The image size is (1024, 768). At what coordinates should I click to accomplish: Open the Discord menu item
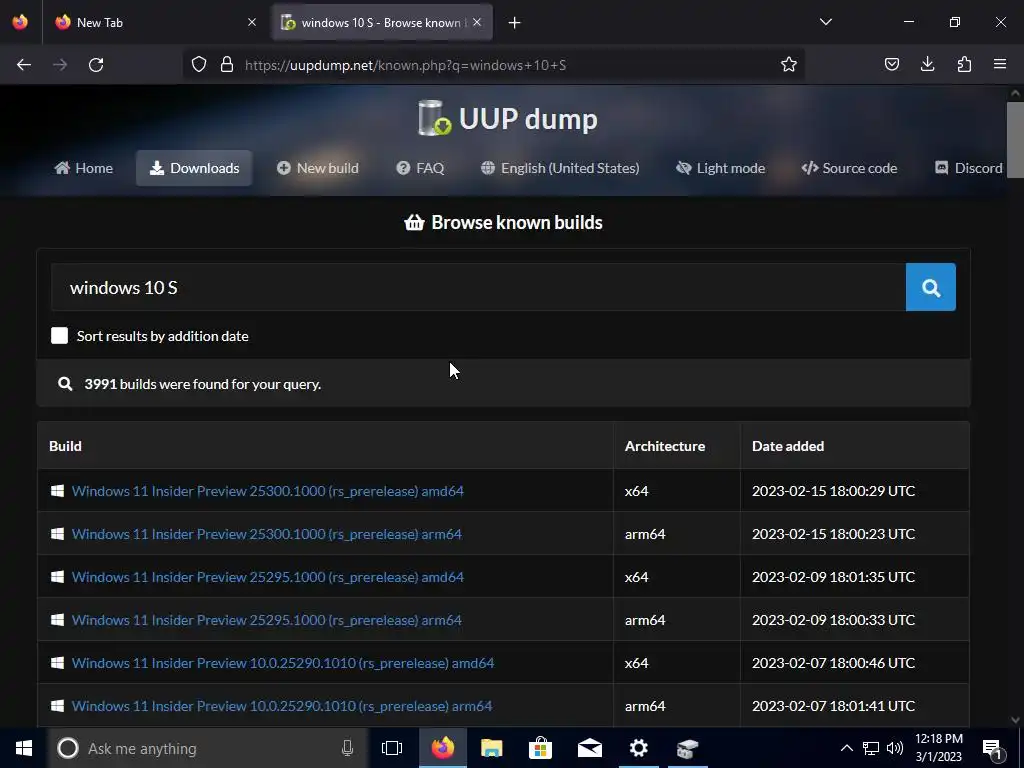coord(968,168)
